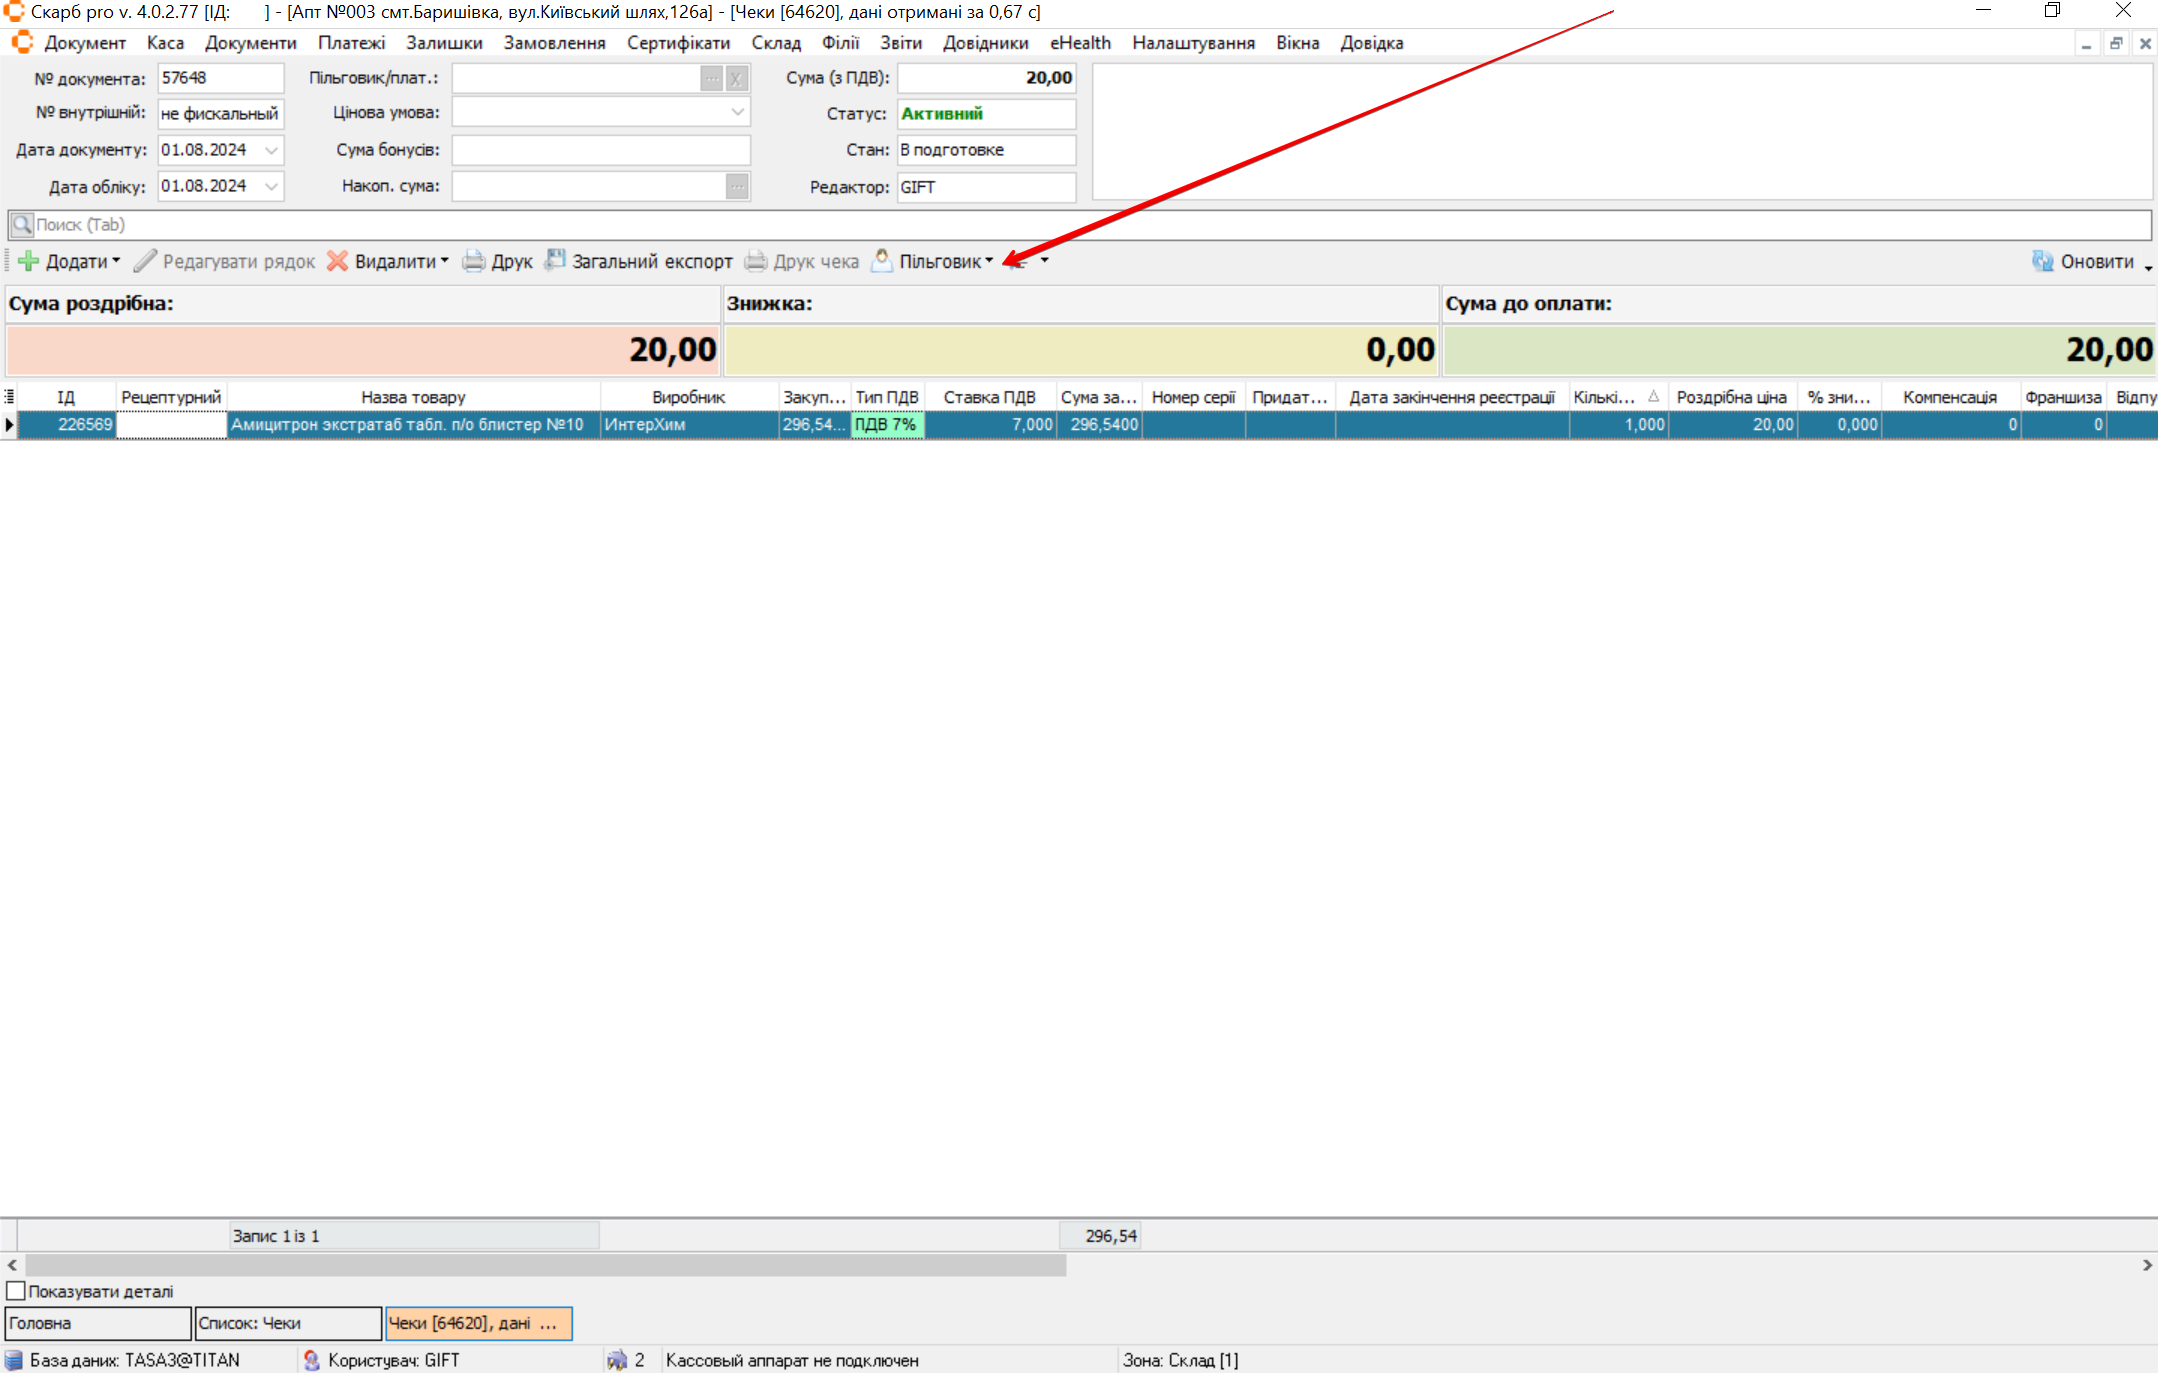
Task: Click clear X button beside Пільговик/плат. field
Action: (x=737, y=78)
